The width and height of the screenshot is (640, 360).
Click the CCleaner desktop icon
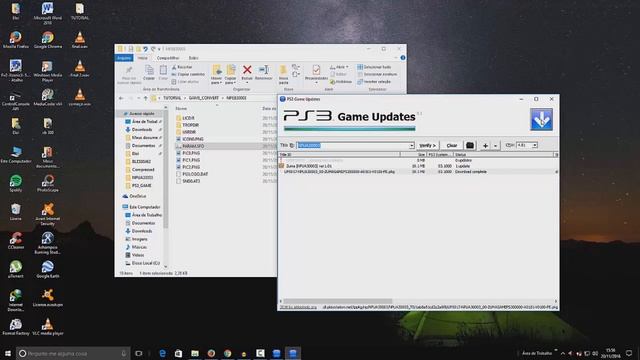(16, 240)
